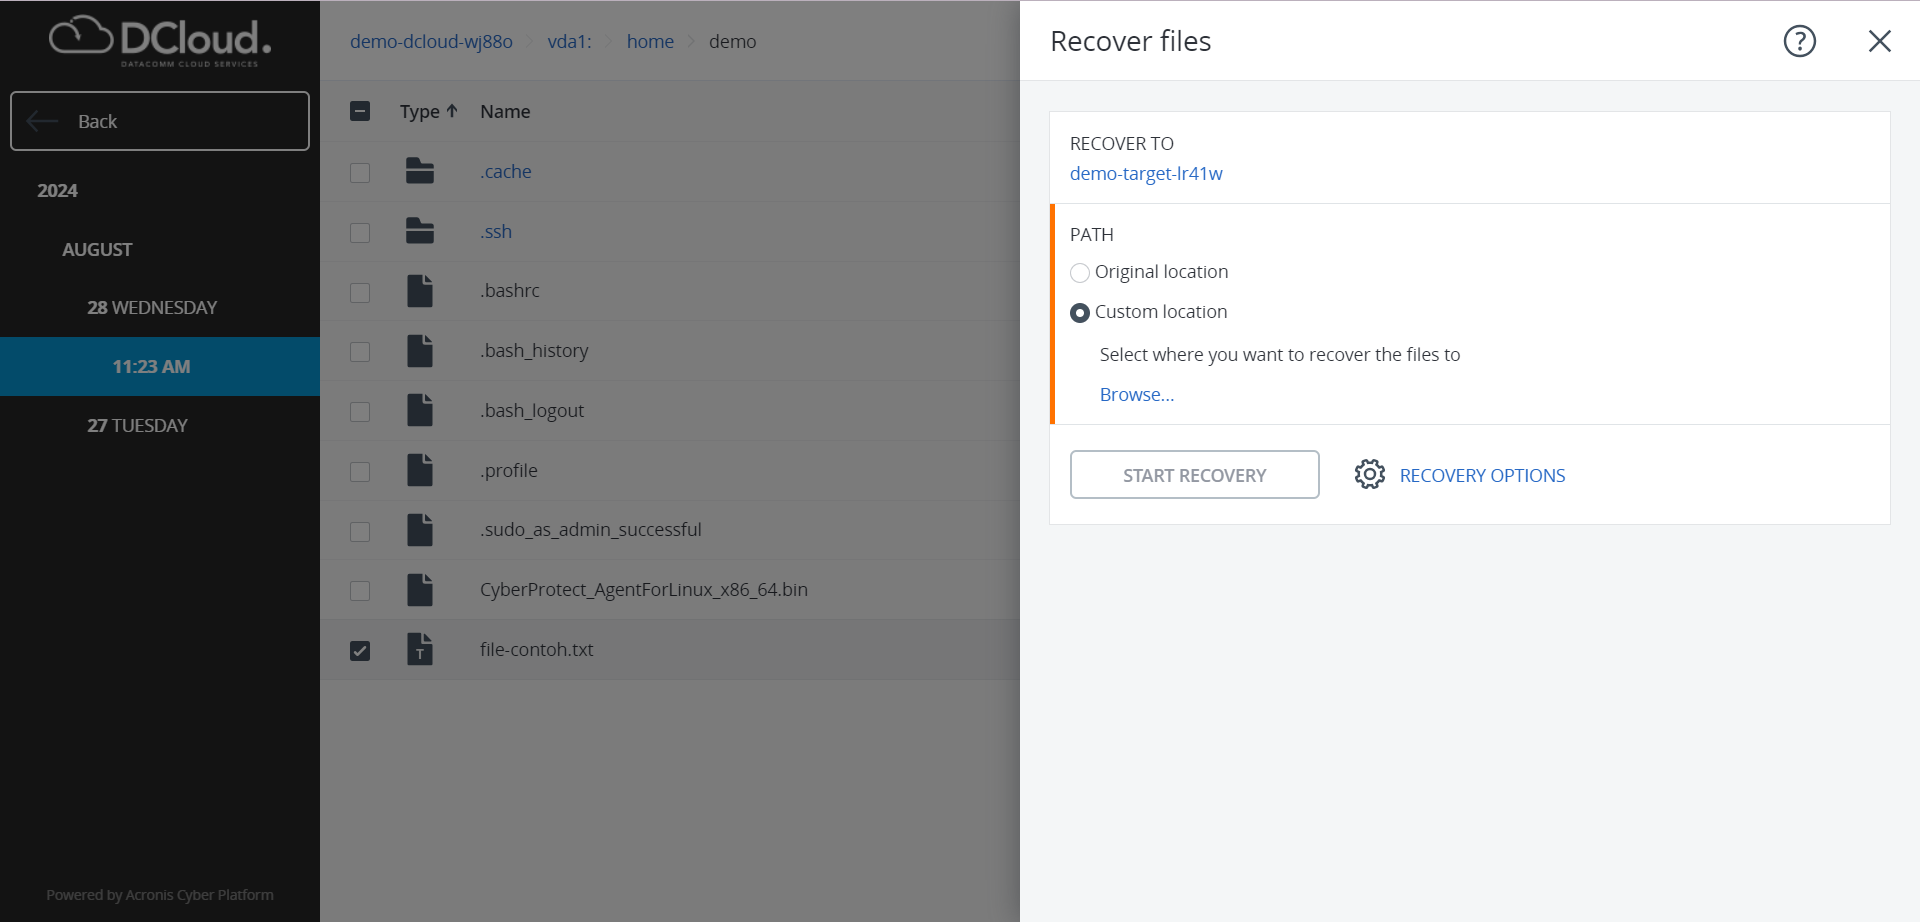This screenshot has width=1920, height=922.
Task: Click the recovery options gear icon
Action: [1369, 474]
